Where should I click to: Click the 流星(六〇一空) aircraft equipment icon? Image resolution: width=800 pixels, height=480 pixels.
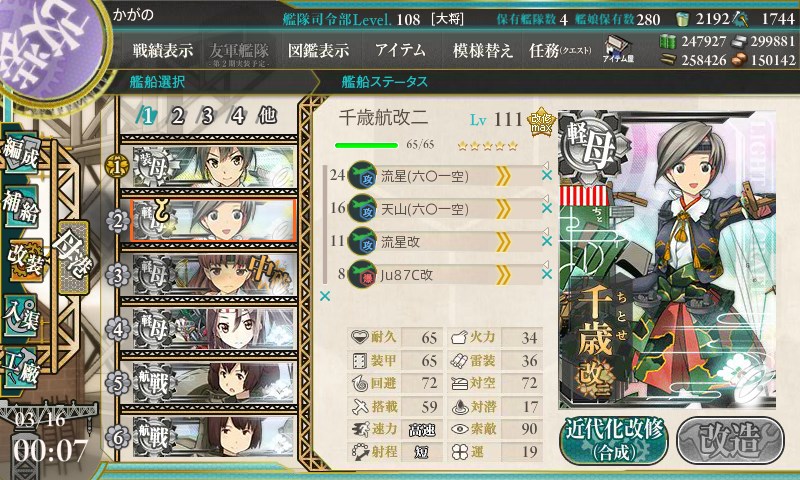[362, 175]
